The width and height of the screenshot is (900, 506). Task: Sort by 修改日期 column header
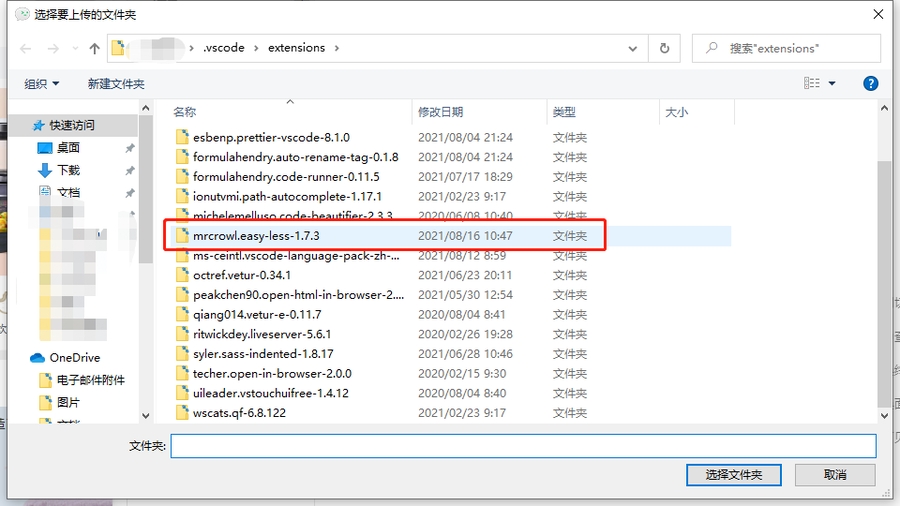pos(441,112)
